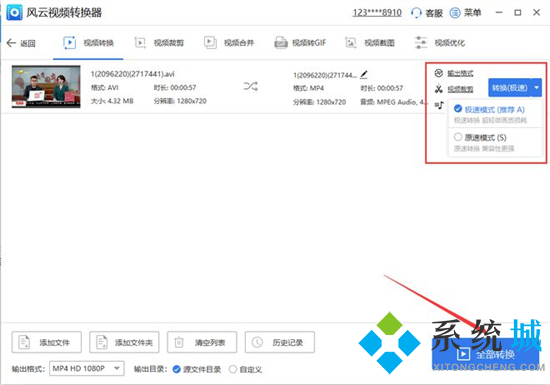Select the 自定义 output directory radio
Image resolution: width=550 pixels, height=385 pixels.
coord(246,369)
